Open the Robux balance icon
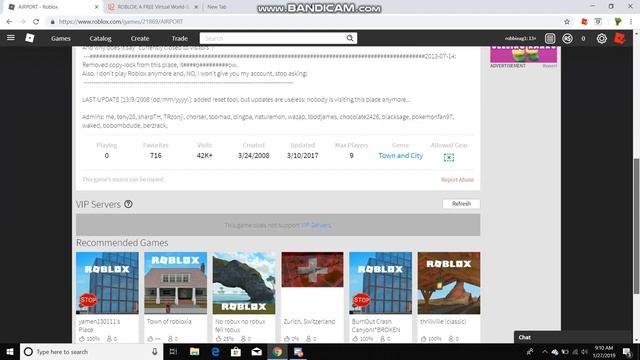The height and width of the screenshot is (360, 640). [x=567, y=38]
